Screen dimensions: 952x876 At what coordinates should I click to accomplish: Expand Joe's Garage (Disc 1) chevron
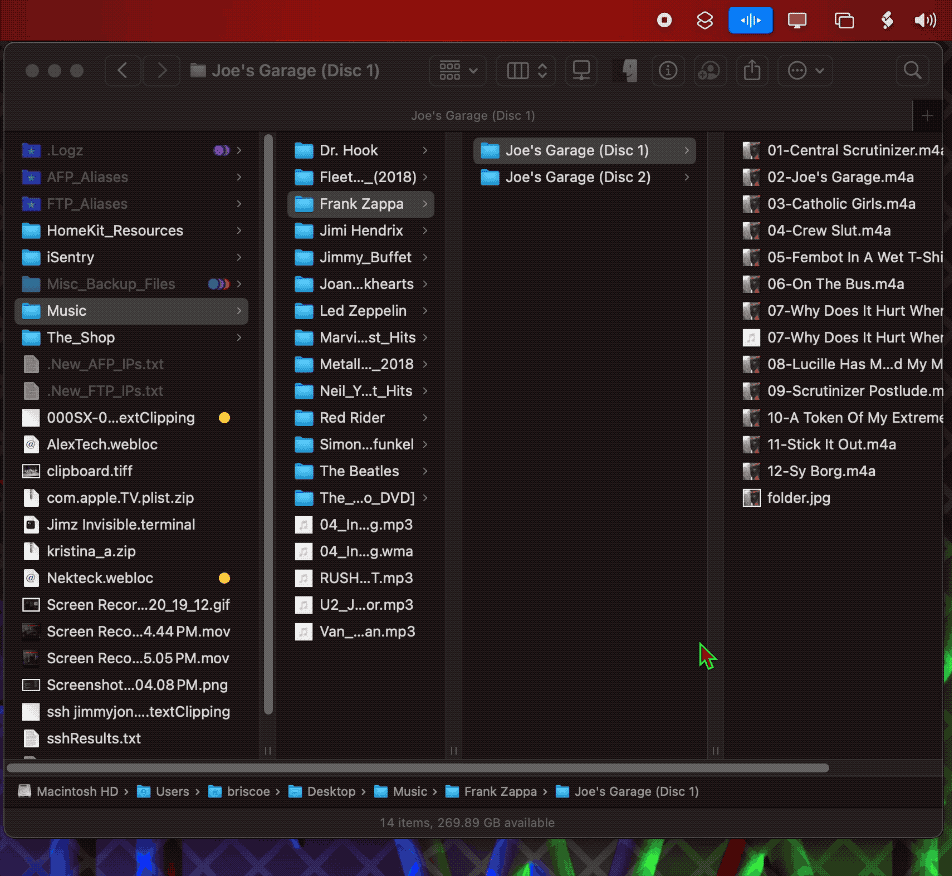[687, 151]
